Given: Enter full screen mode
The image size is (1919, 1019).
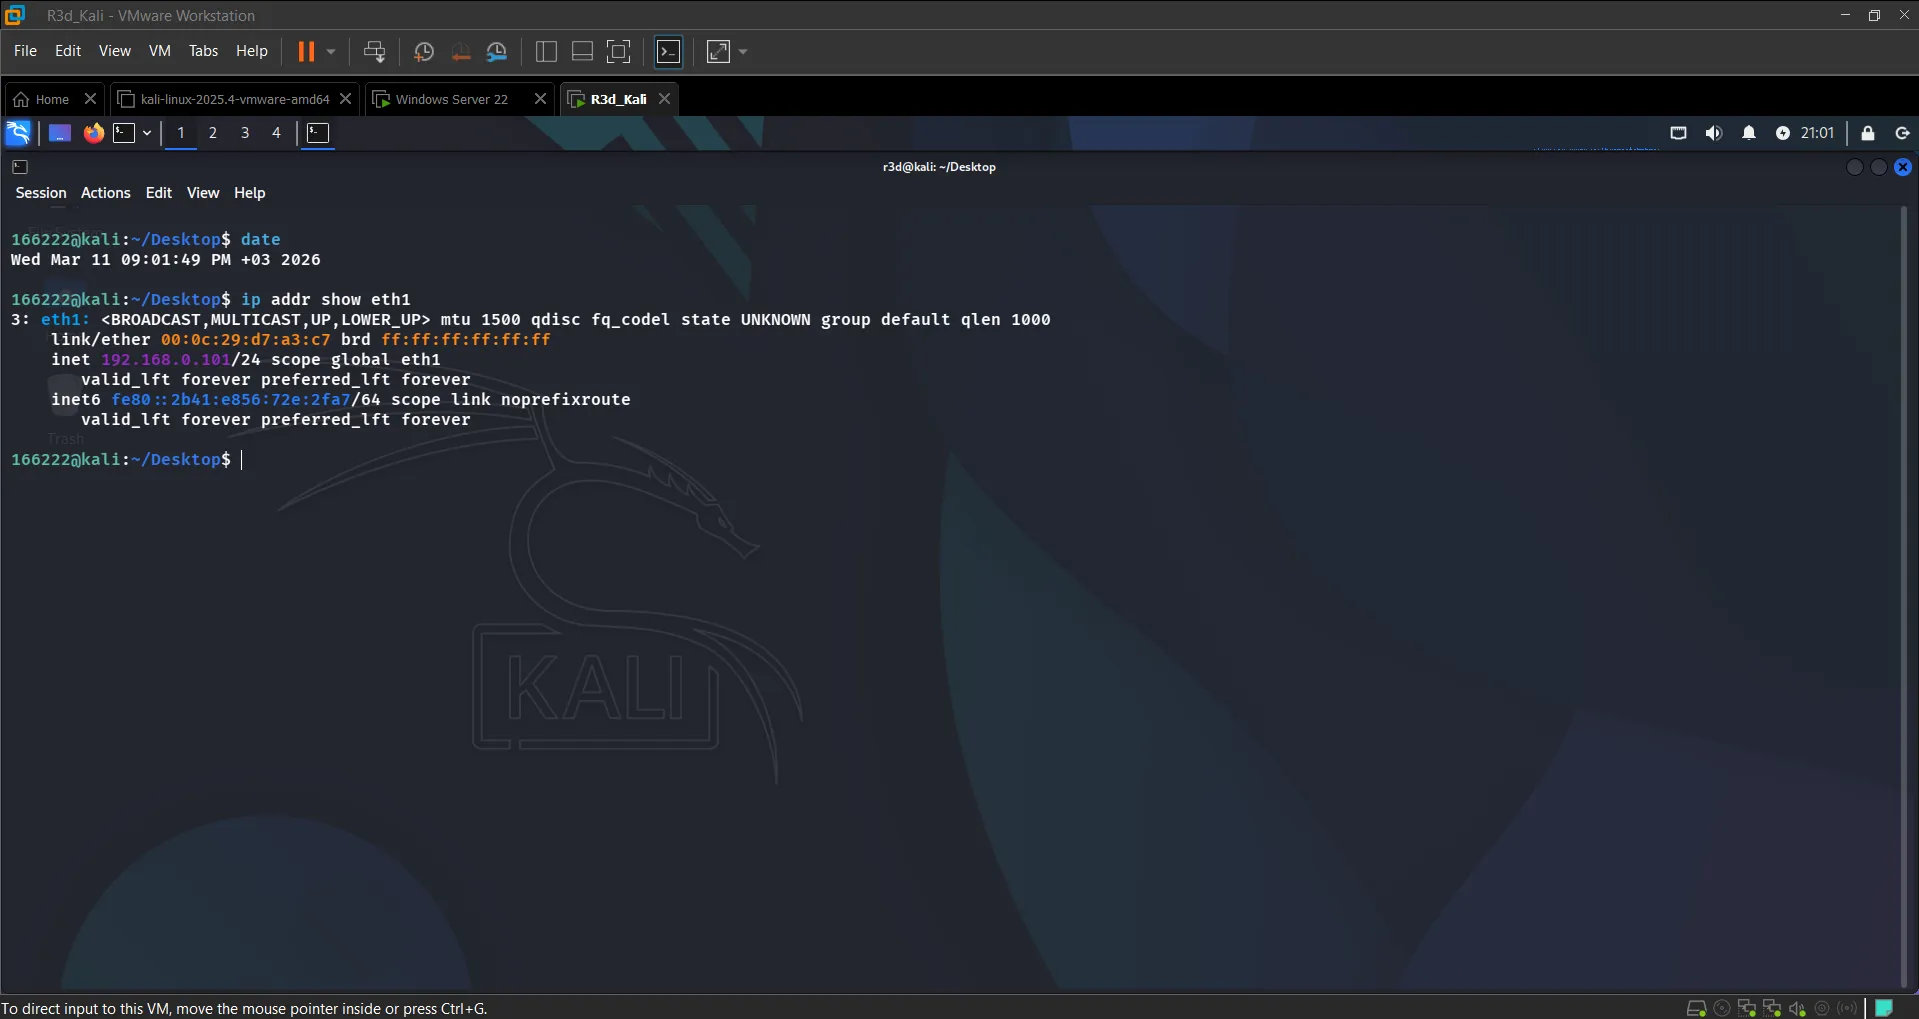Looking at the screenshot, I should point(619,52).
